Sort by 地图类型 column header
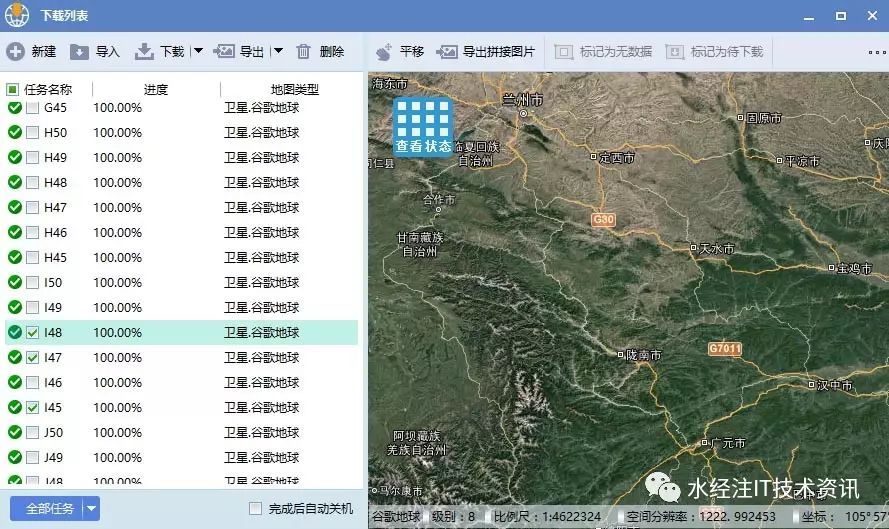Viewport: 889px width, 529px height. (295, 90)
